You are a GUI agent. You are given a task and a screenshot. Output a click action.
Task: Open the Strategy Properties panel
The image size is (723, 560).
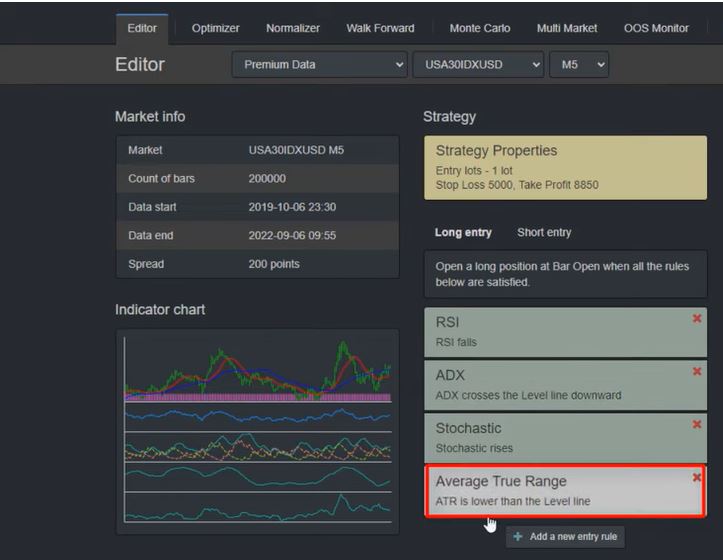(565, 167)
